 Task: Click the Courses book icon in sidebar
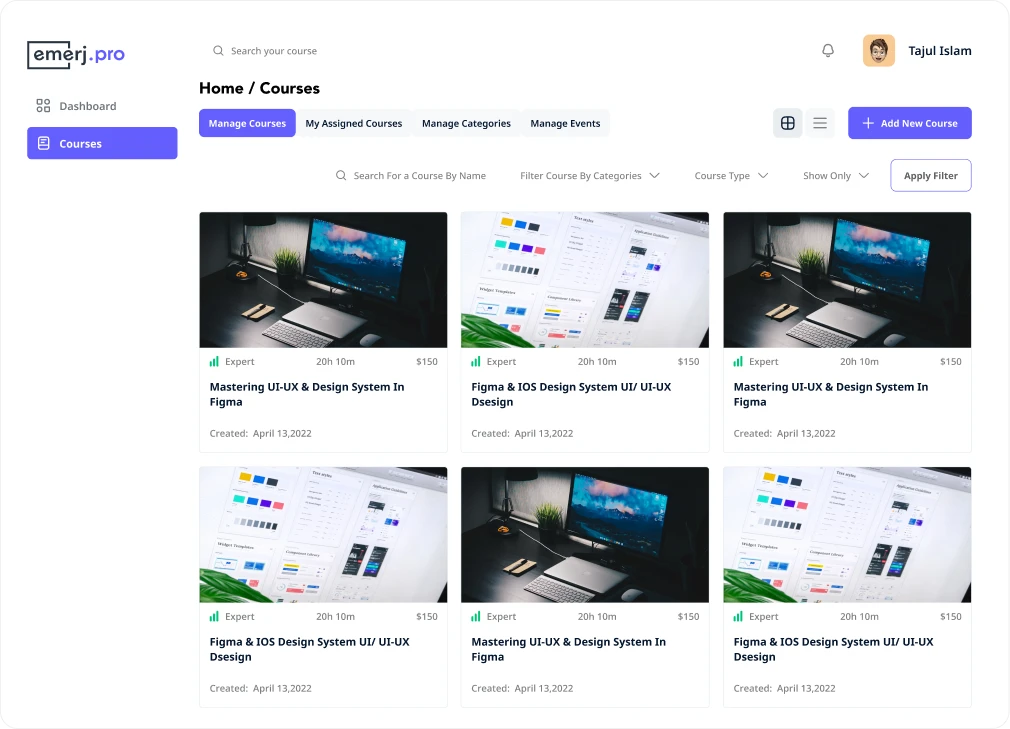click(x=43, y=144)
